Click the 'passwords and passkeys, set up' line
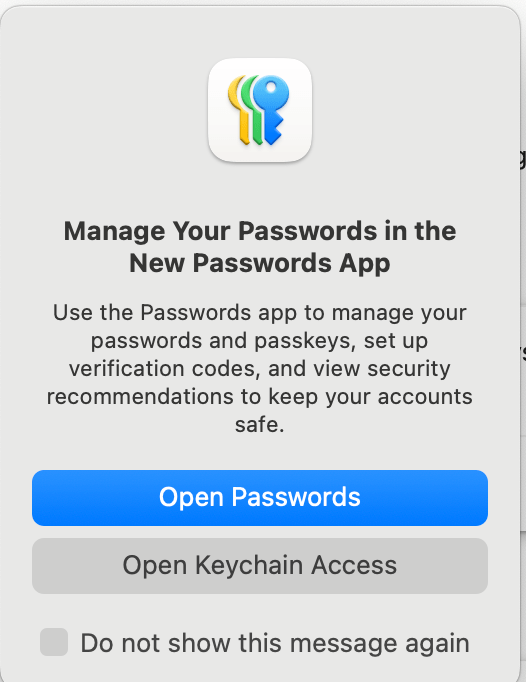This screenshot has width=526, height=682. click(x=260, y=341)
